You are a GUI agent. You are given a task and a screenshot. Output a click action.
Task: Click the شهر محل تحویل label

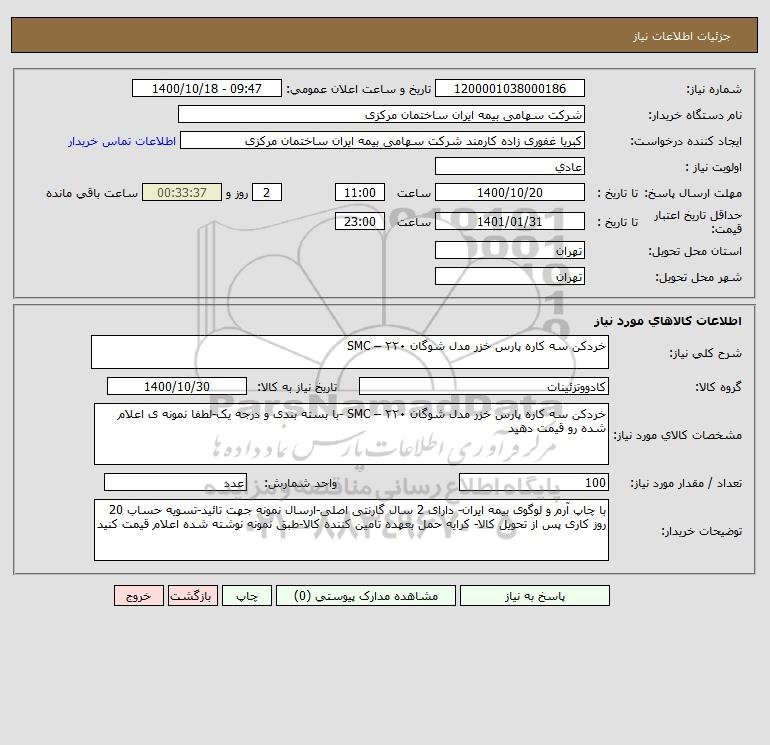[x=698, y=277]
